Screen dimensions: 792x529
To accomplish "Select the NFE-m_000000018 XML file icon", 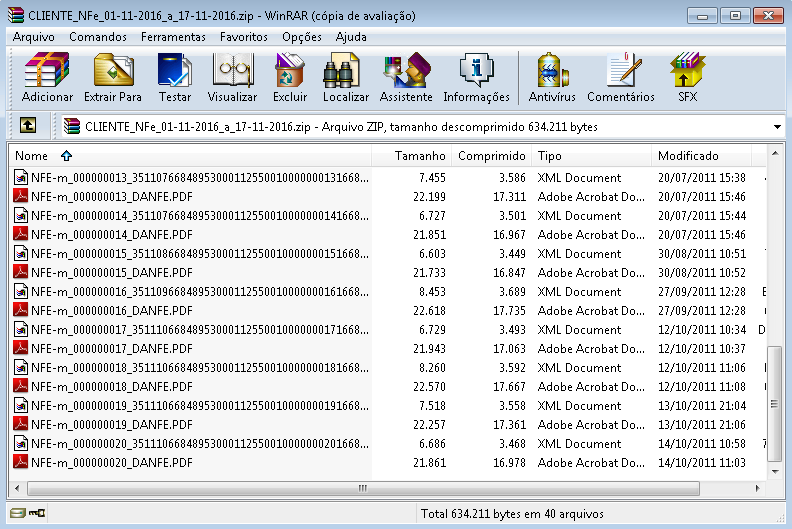I will tap(21, 367).
